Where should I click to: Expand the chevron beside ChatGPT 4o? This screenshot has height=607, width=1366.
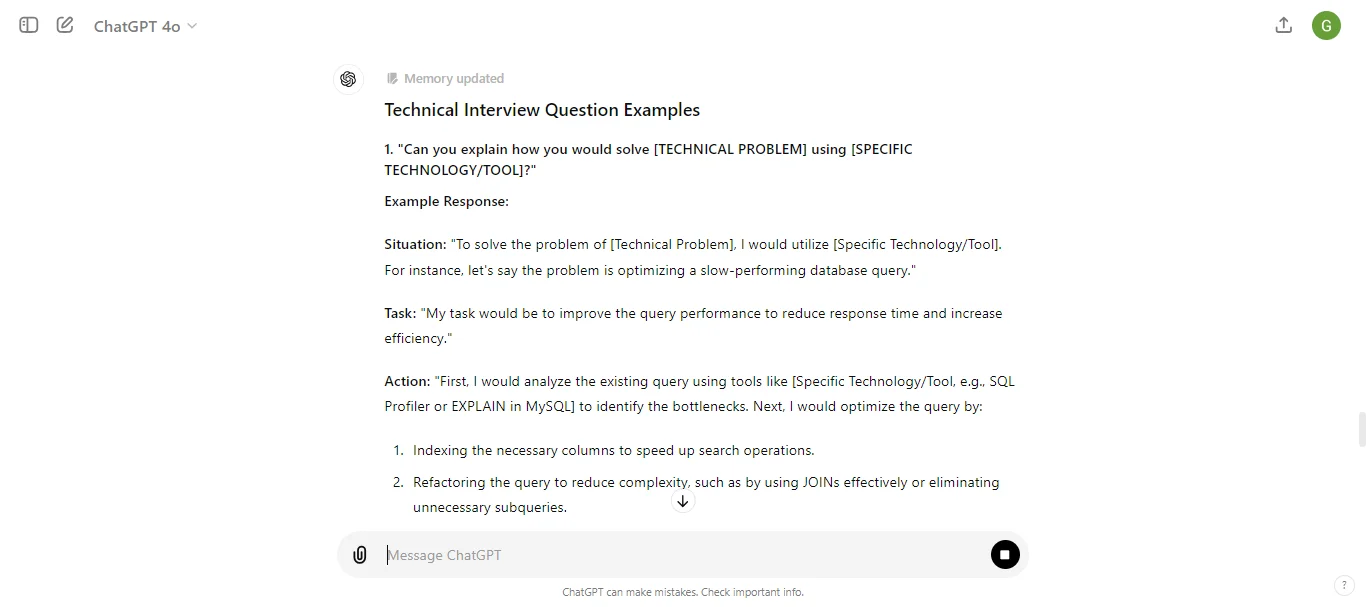(x=192, y=27)
